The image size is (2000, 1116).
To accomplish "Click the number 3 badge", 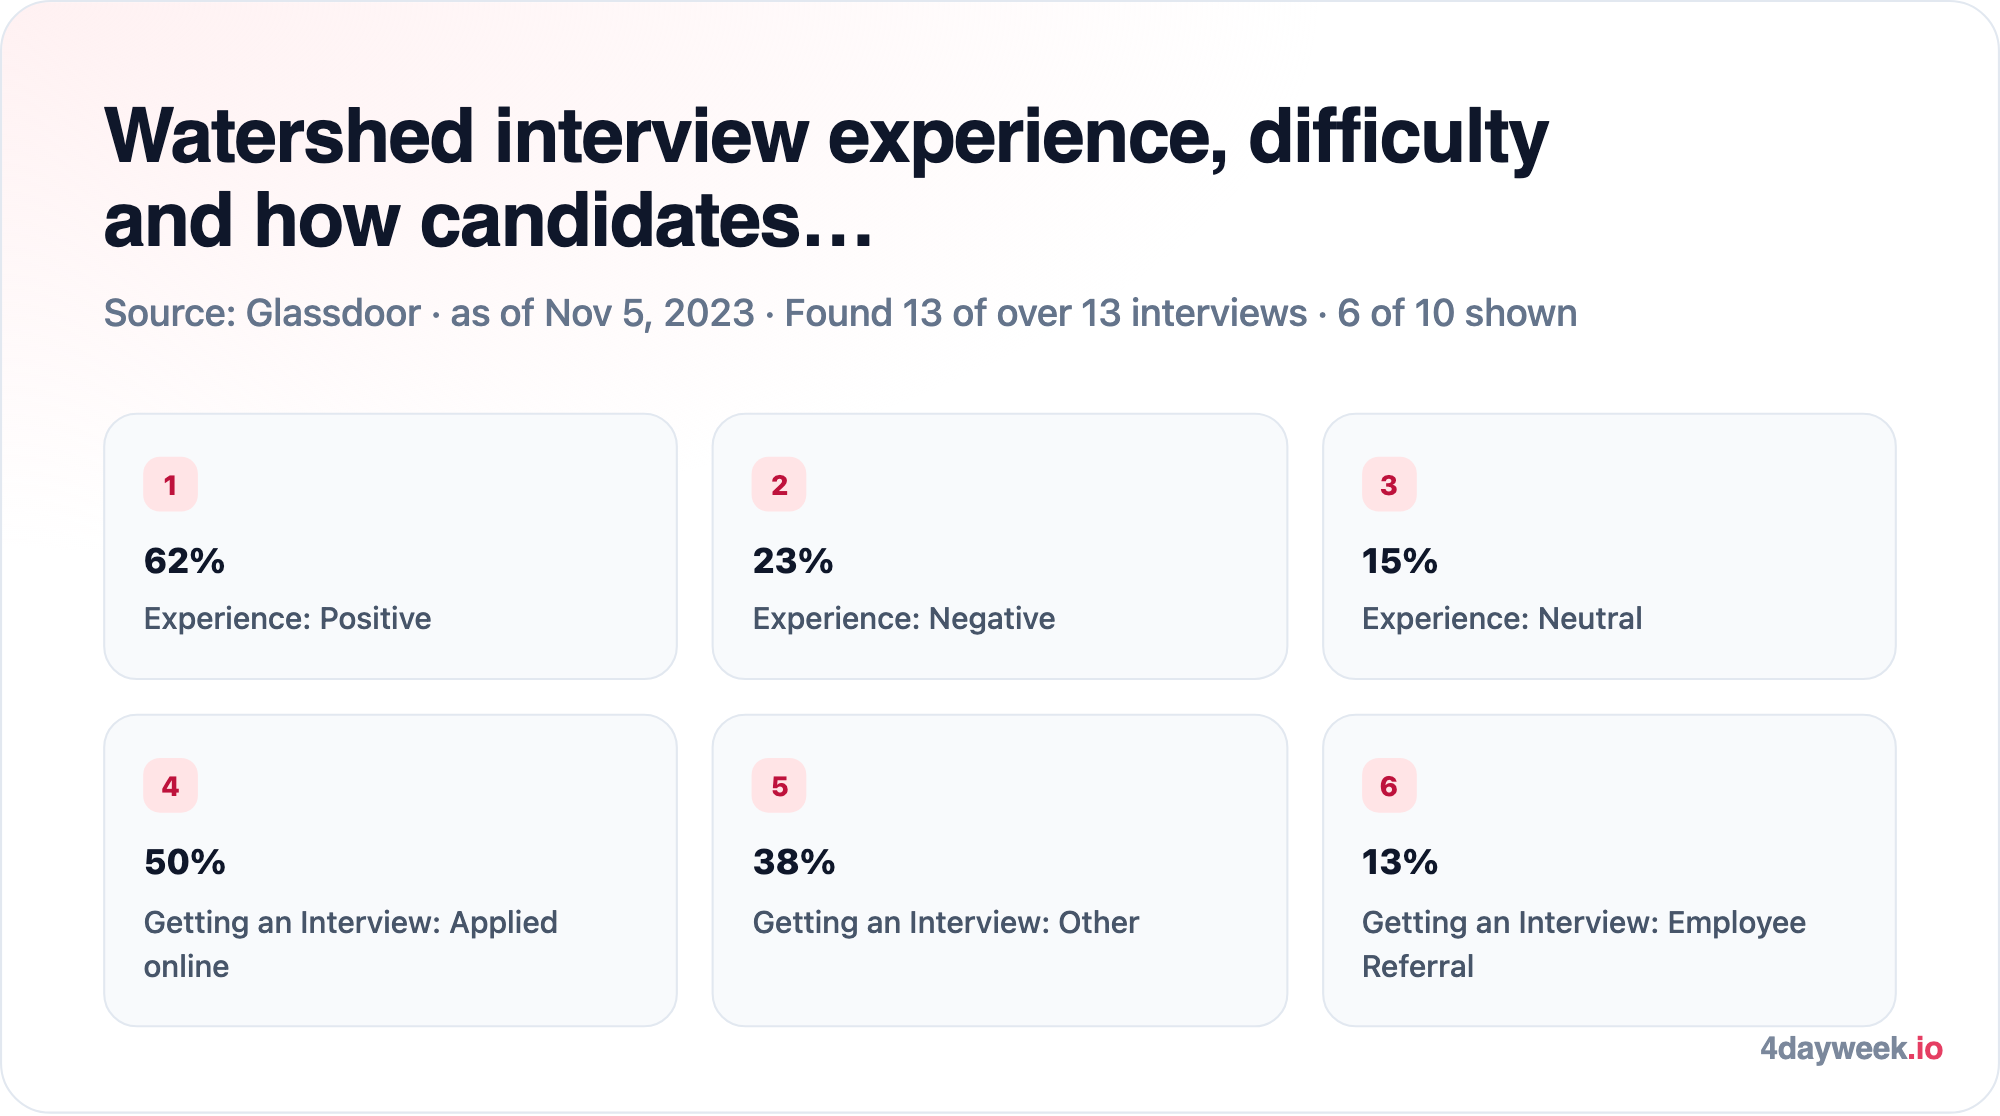I will (1389, 485).
